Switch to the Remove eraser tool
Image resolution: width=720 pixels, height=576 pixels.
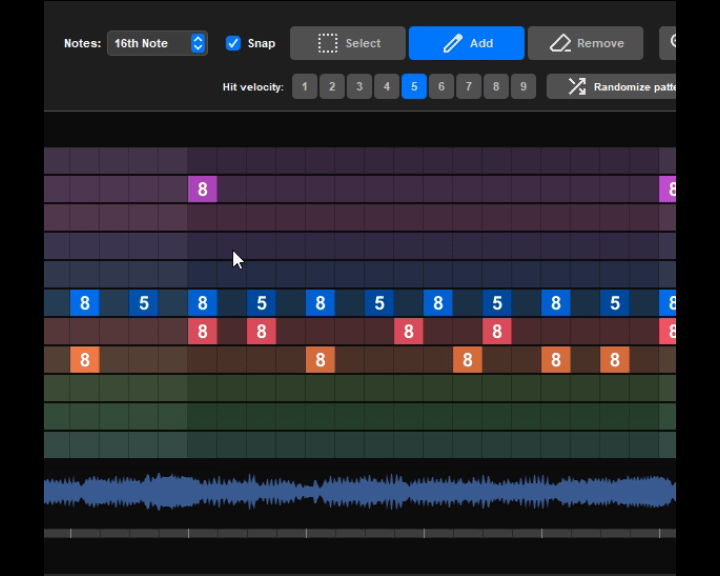coord(585,43)
